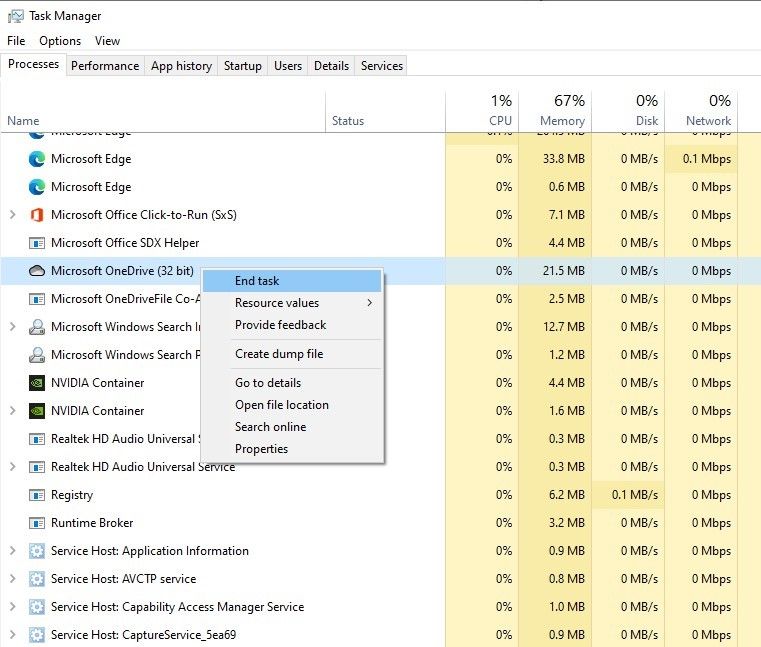Click the Microsoft Office SDX Helper icon
This screenshot has height=647, width=761.
(x=37, y=243)
